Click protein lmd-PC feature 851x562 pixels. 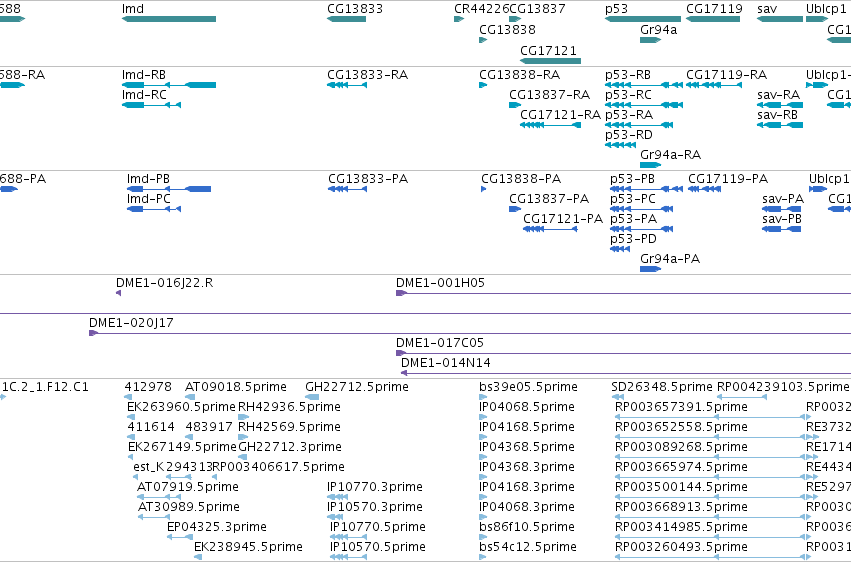pyautogui.click(x=154, y=209)
